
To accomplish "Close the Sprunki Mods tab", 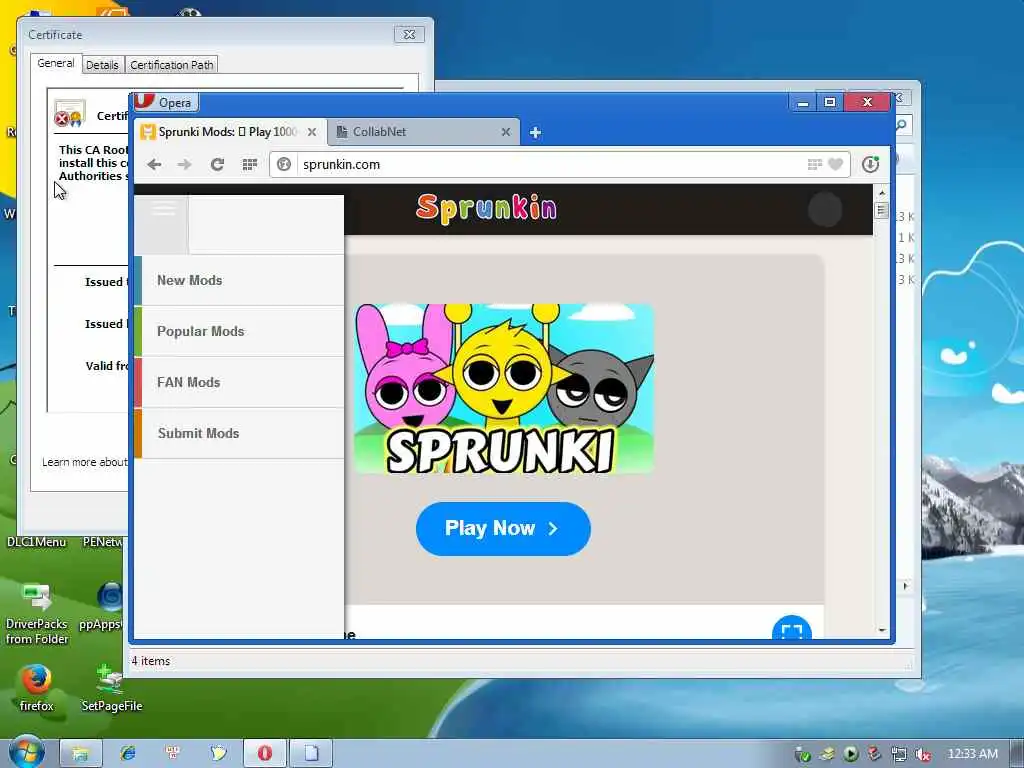I will click(x=312, y=132).
